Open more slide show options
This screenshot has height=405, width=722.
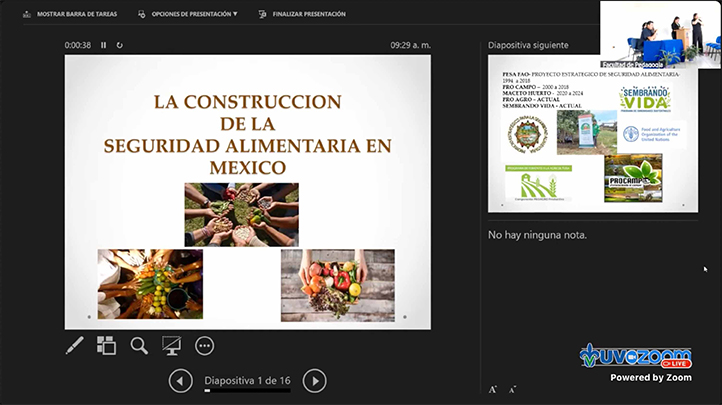[x=204, y=346]
